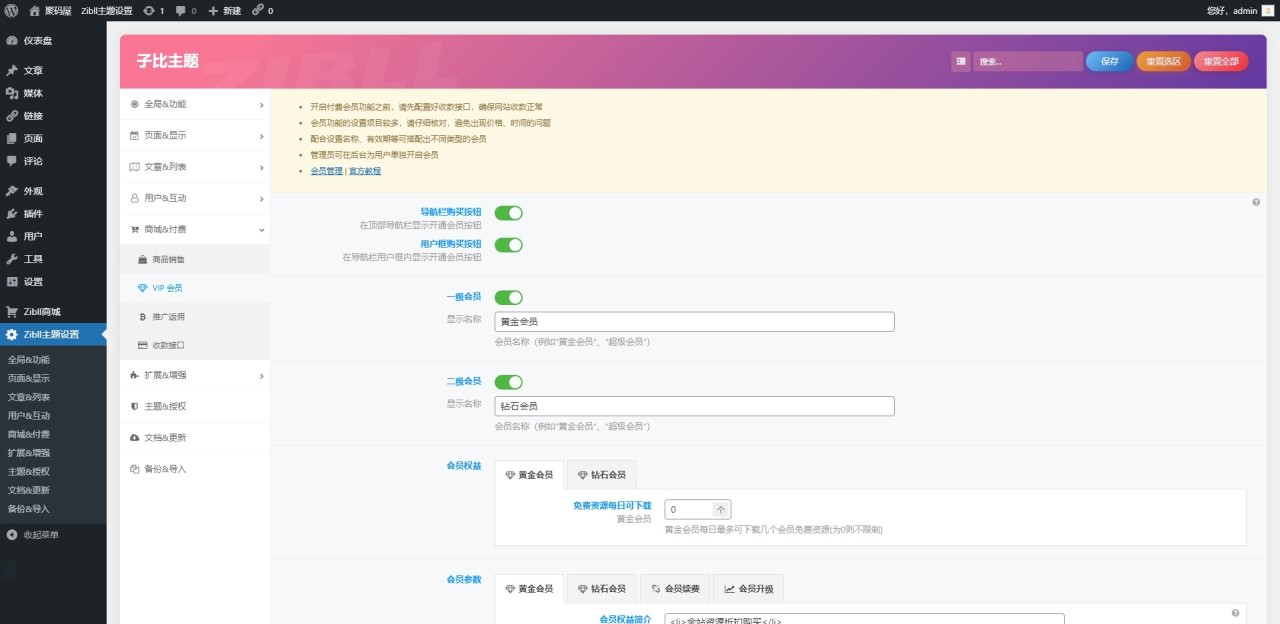
Task: Open the 官方教程 link
Action: (x=365, y=171)
